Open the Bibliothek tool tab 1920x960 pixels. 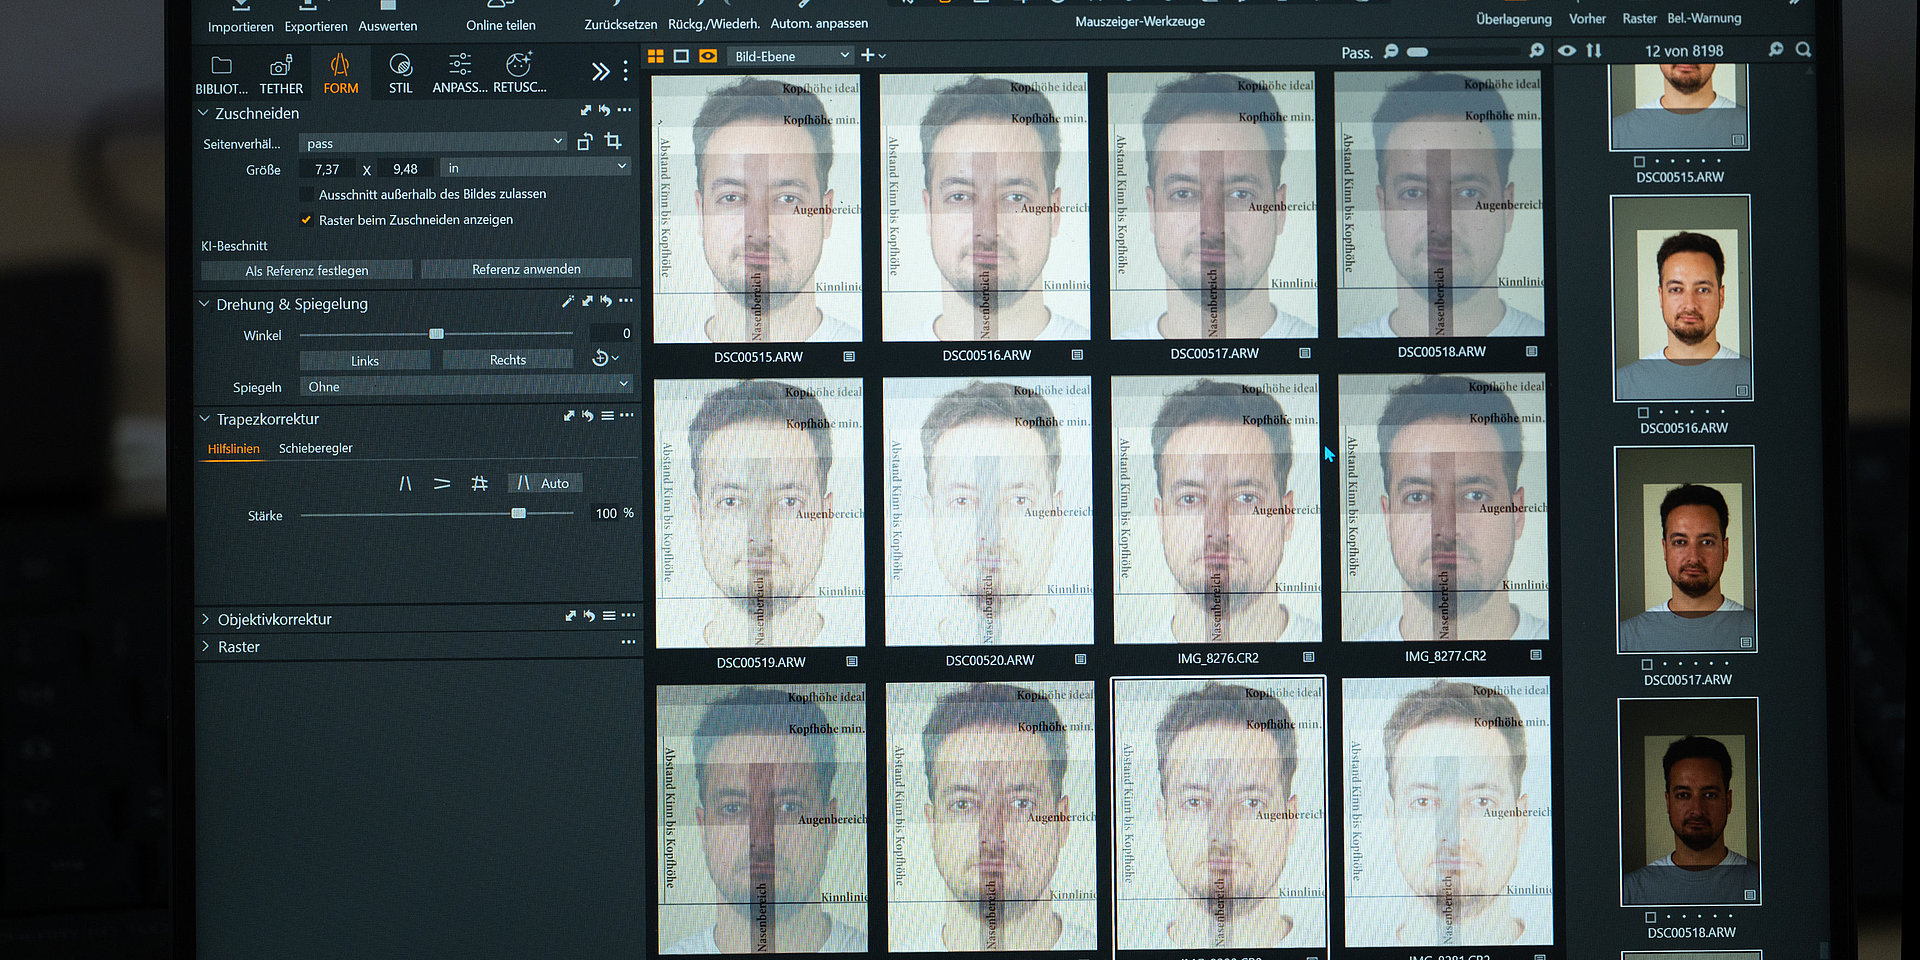[221, 75]
